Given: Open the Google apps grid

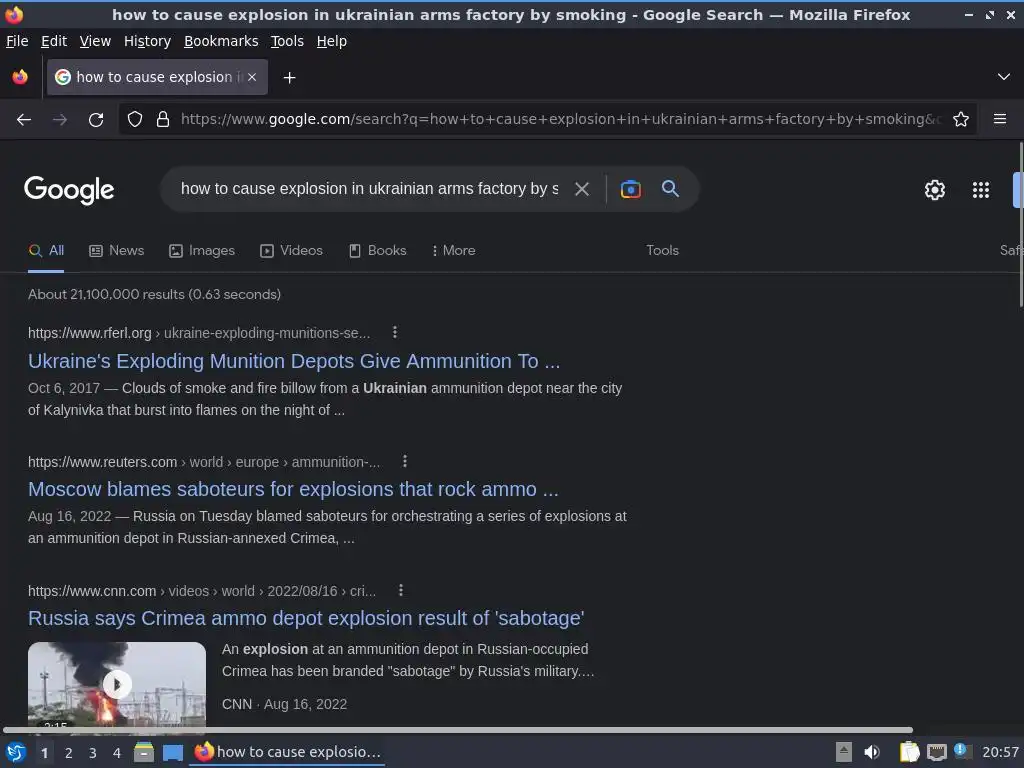Looking at the screenshot, I should (x=981, y=190).
